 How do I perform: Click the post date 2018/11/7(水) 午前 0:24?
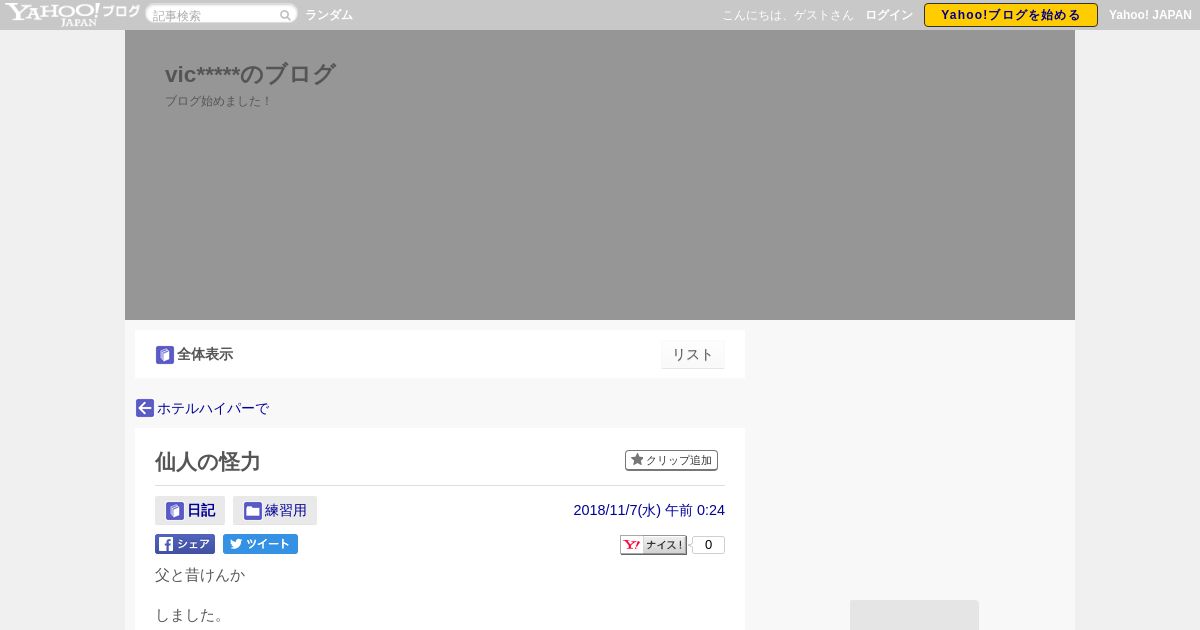pos(649,510)
